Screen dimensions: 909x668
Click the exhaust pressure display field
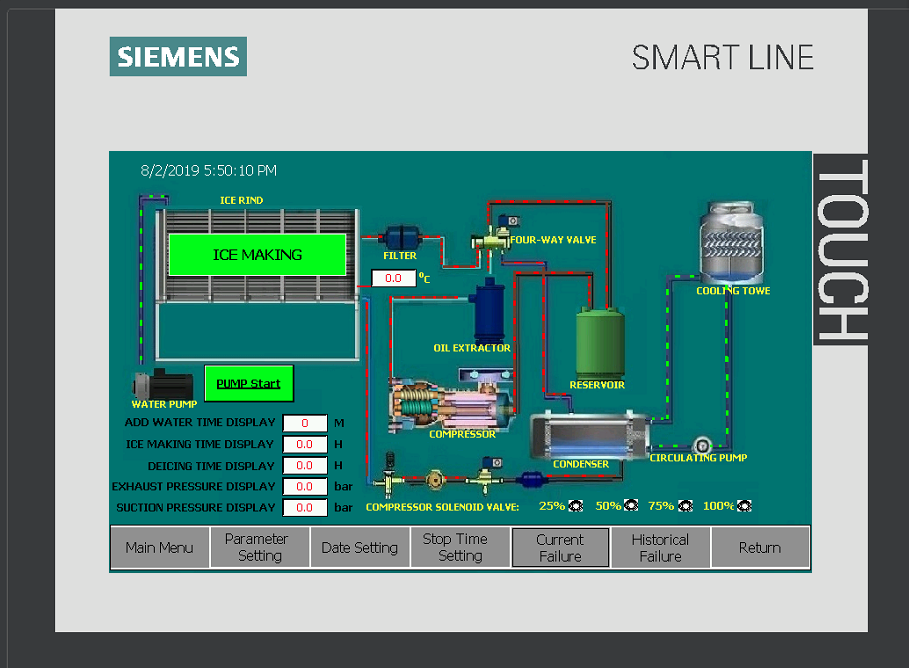click(x=305, y=487)
